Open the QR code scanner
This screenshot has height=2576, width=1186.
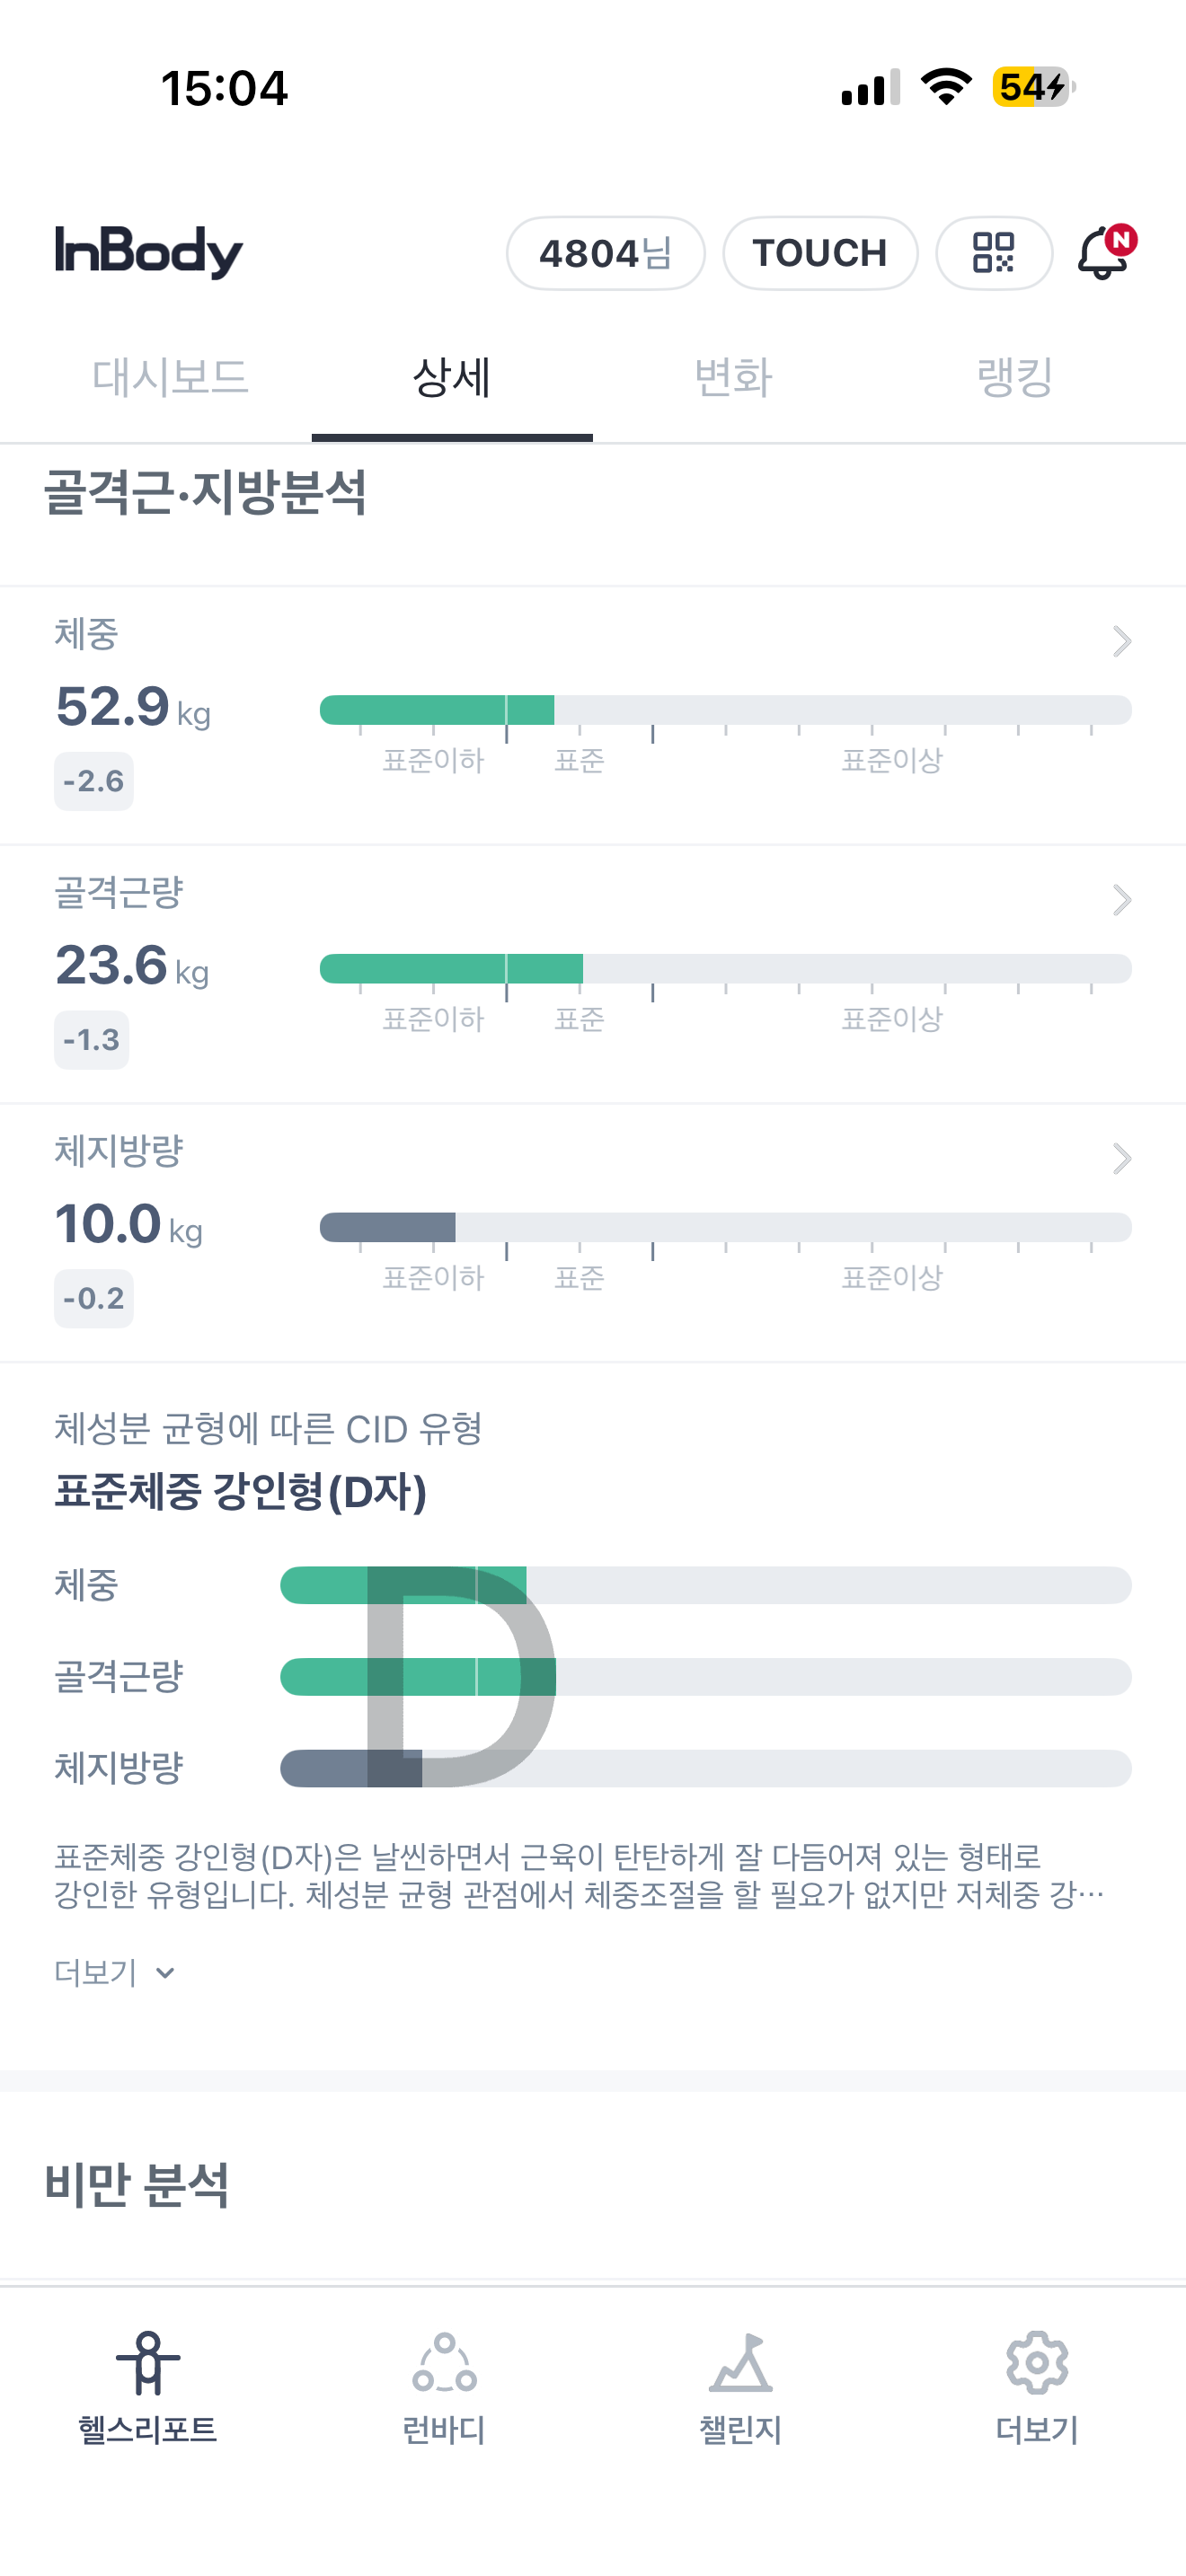click(993, 253)
